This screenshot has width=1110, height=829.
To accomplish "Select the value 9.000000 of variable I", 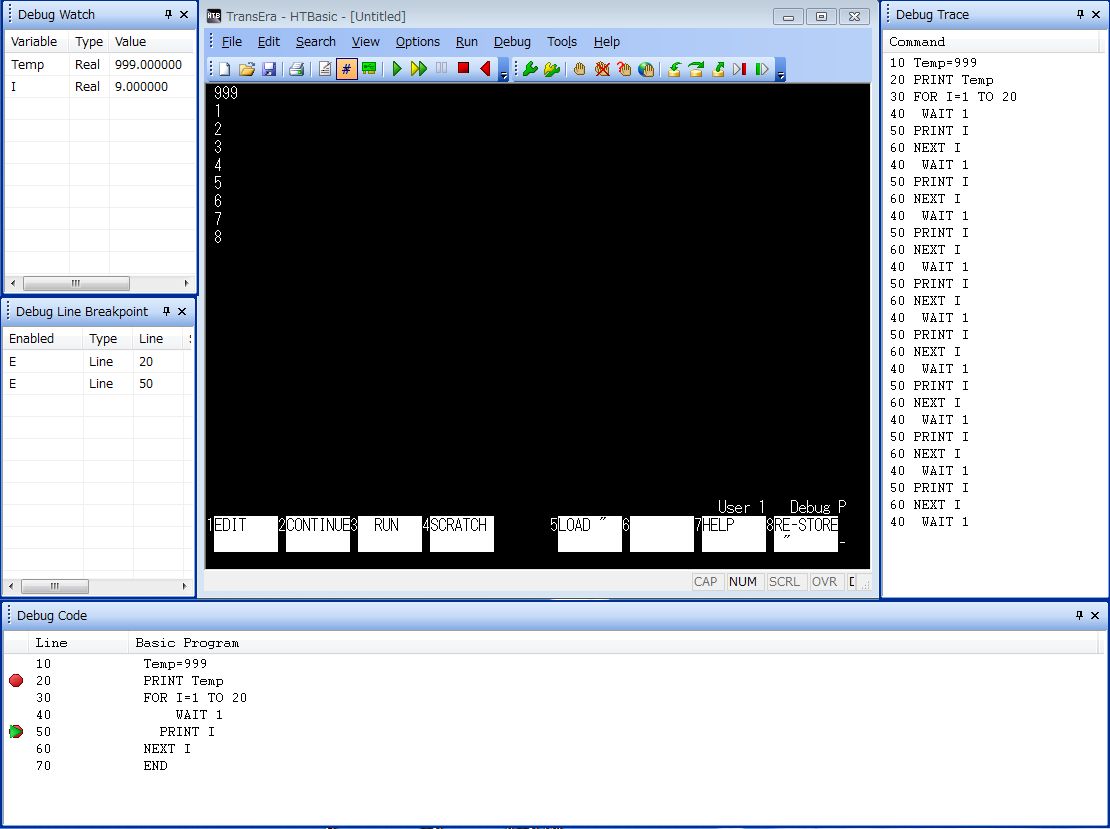I will point(142,86).
